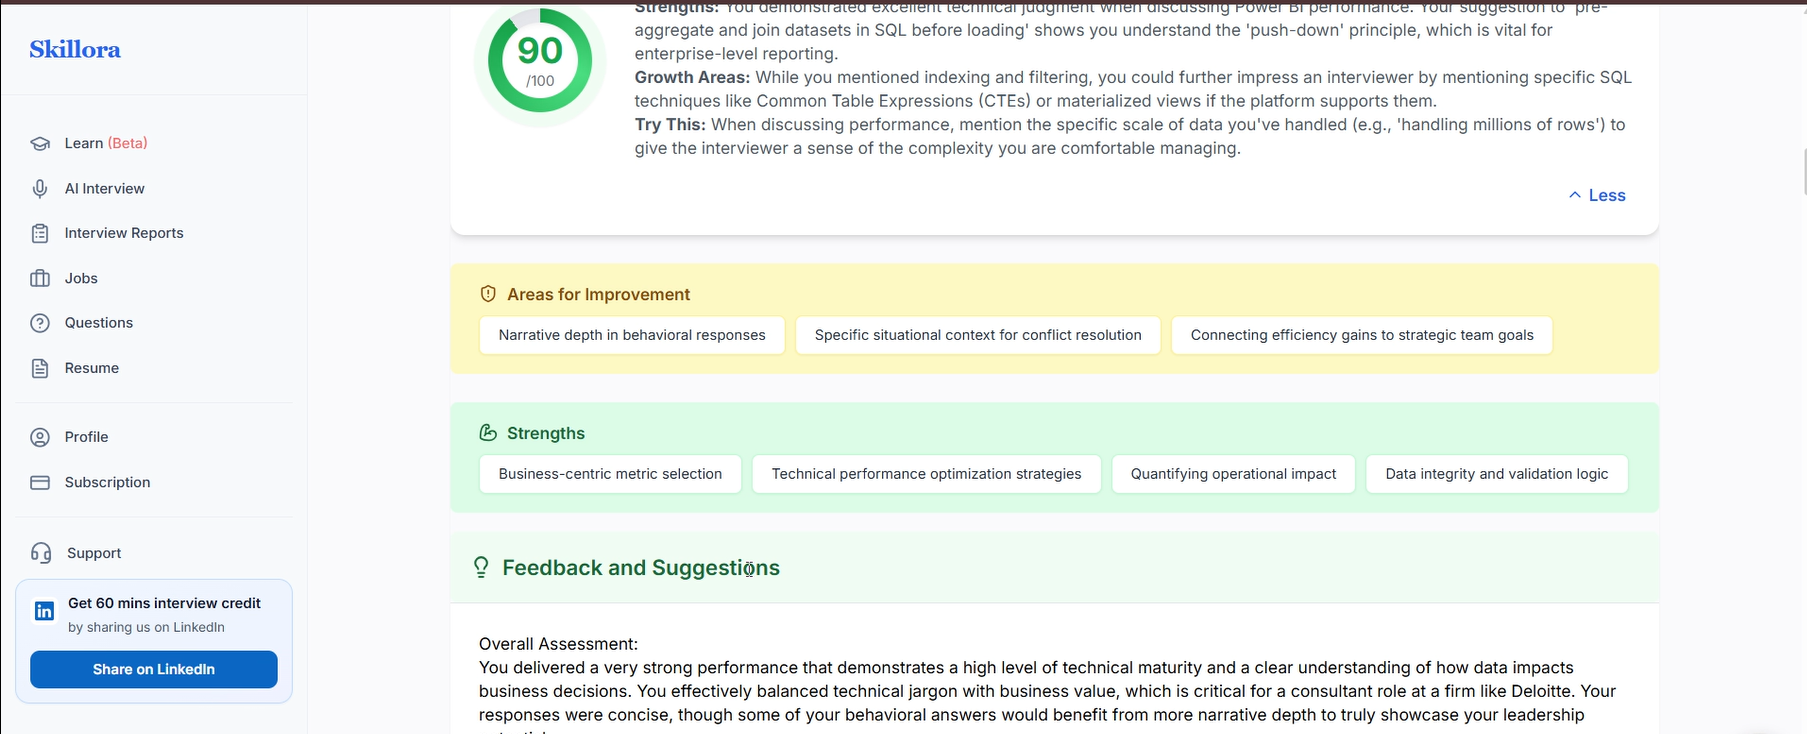
Task: Click the Share on LinkedIn button
Action: 154,669
